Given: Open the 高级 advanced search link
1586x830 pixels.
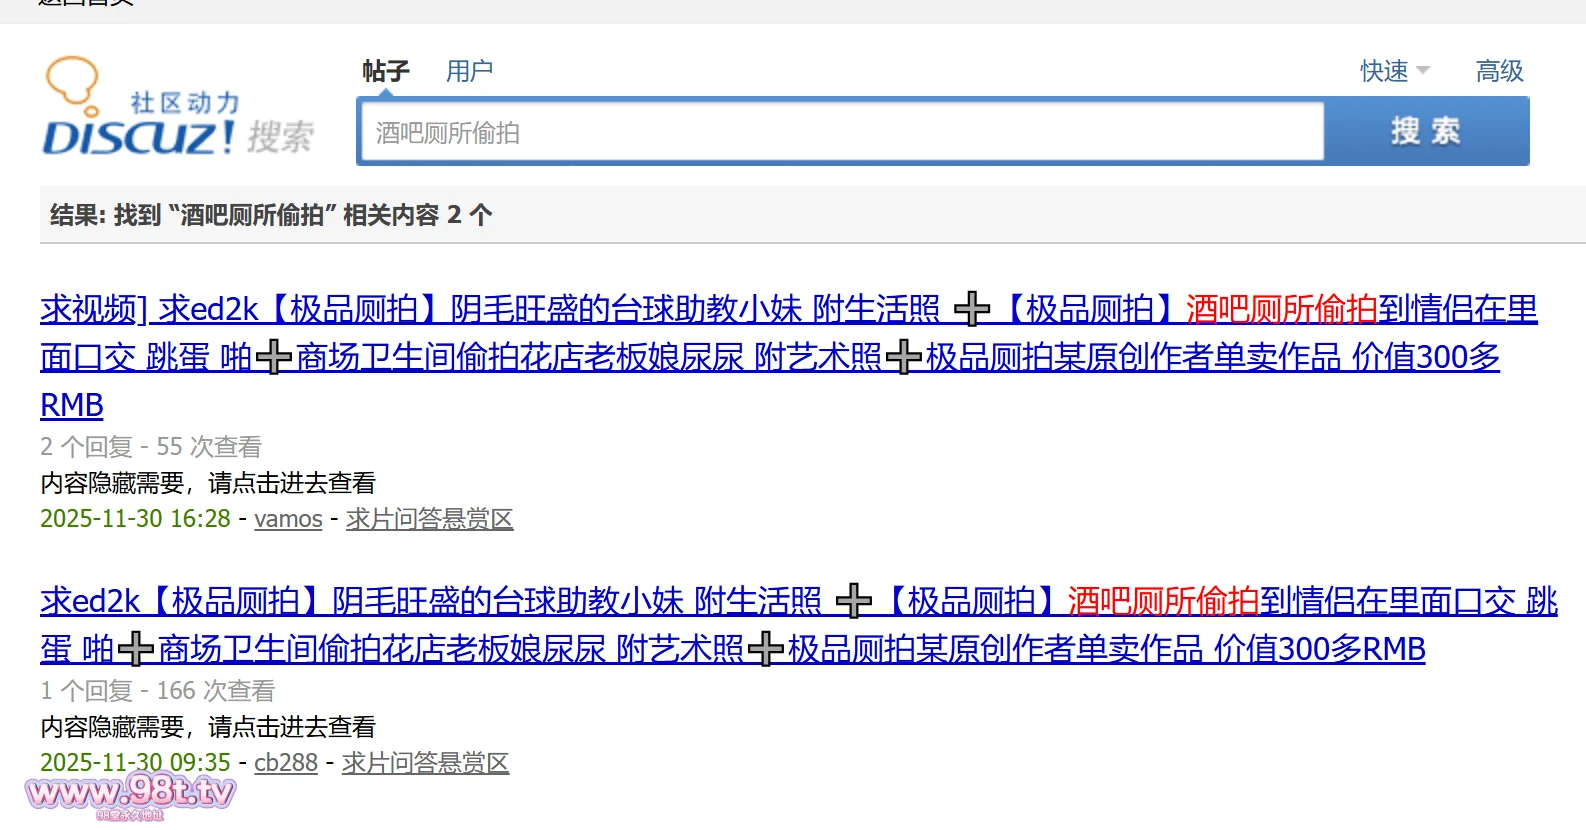Looking at the screenshot, I should coord(1499,71).
